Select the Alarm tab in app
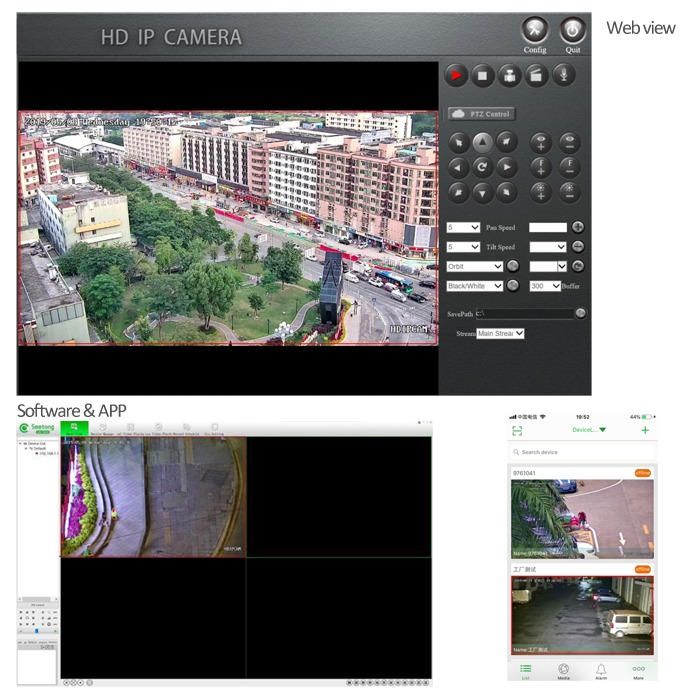Image resolution: width=700 pixels, height=700 pixels. tap(601, 671)
